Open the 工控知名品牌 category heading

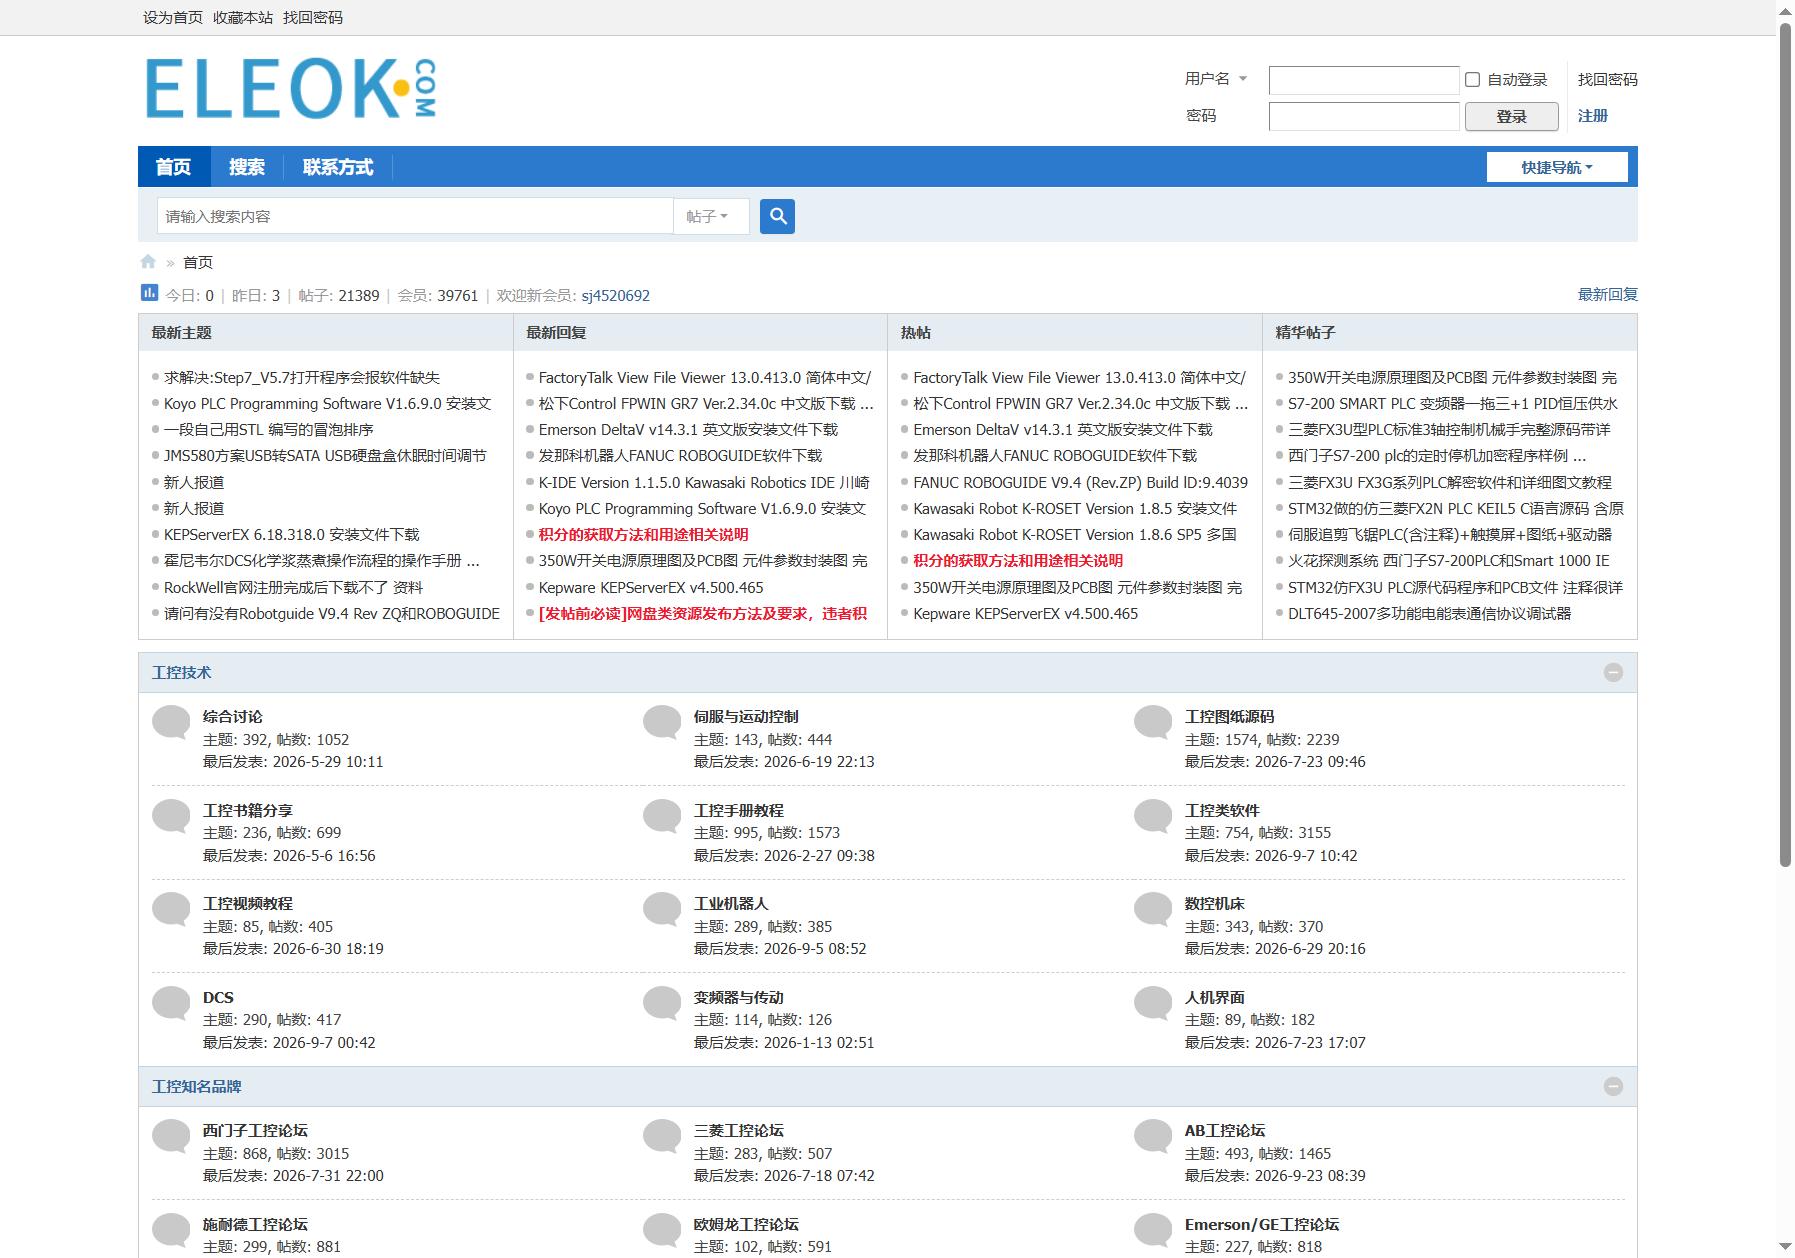[196, 1086]
